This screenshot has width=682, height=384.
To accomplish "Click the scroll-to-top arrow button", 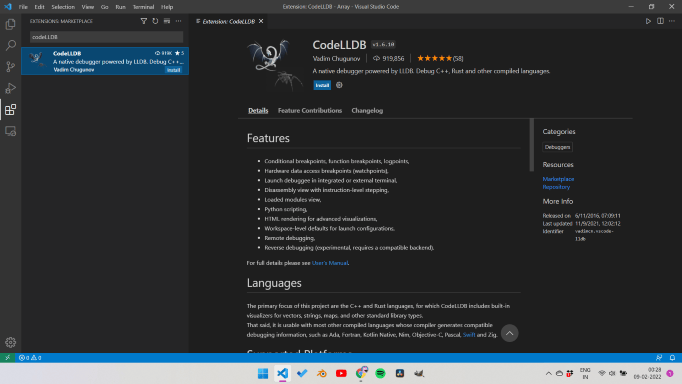I will [x=509, y=333].
